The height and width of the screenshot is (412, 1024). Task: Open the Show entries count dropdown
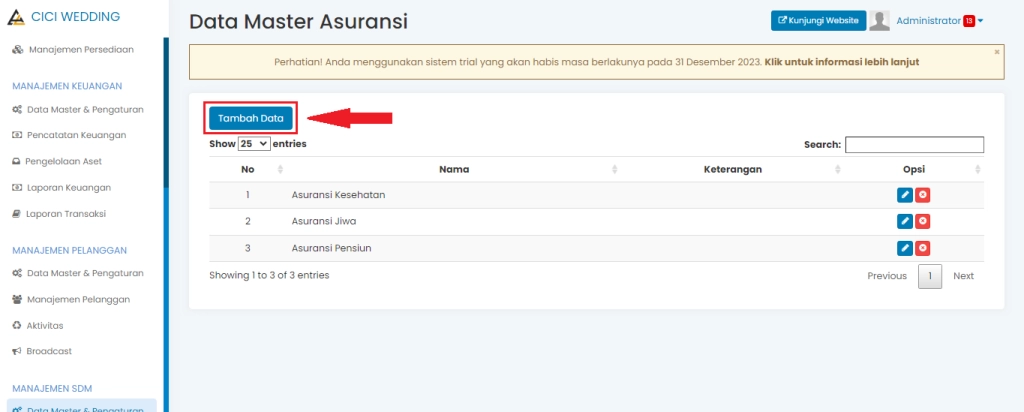point(254,144)
